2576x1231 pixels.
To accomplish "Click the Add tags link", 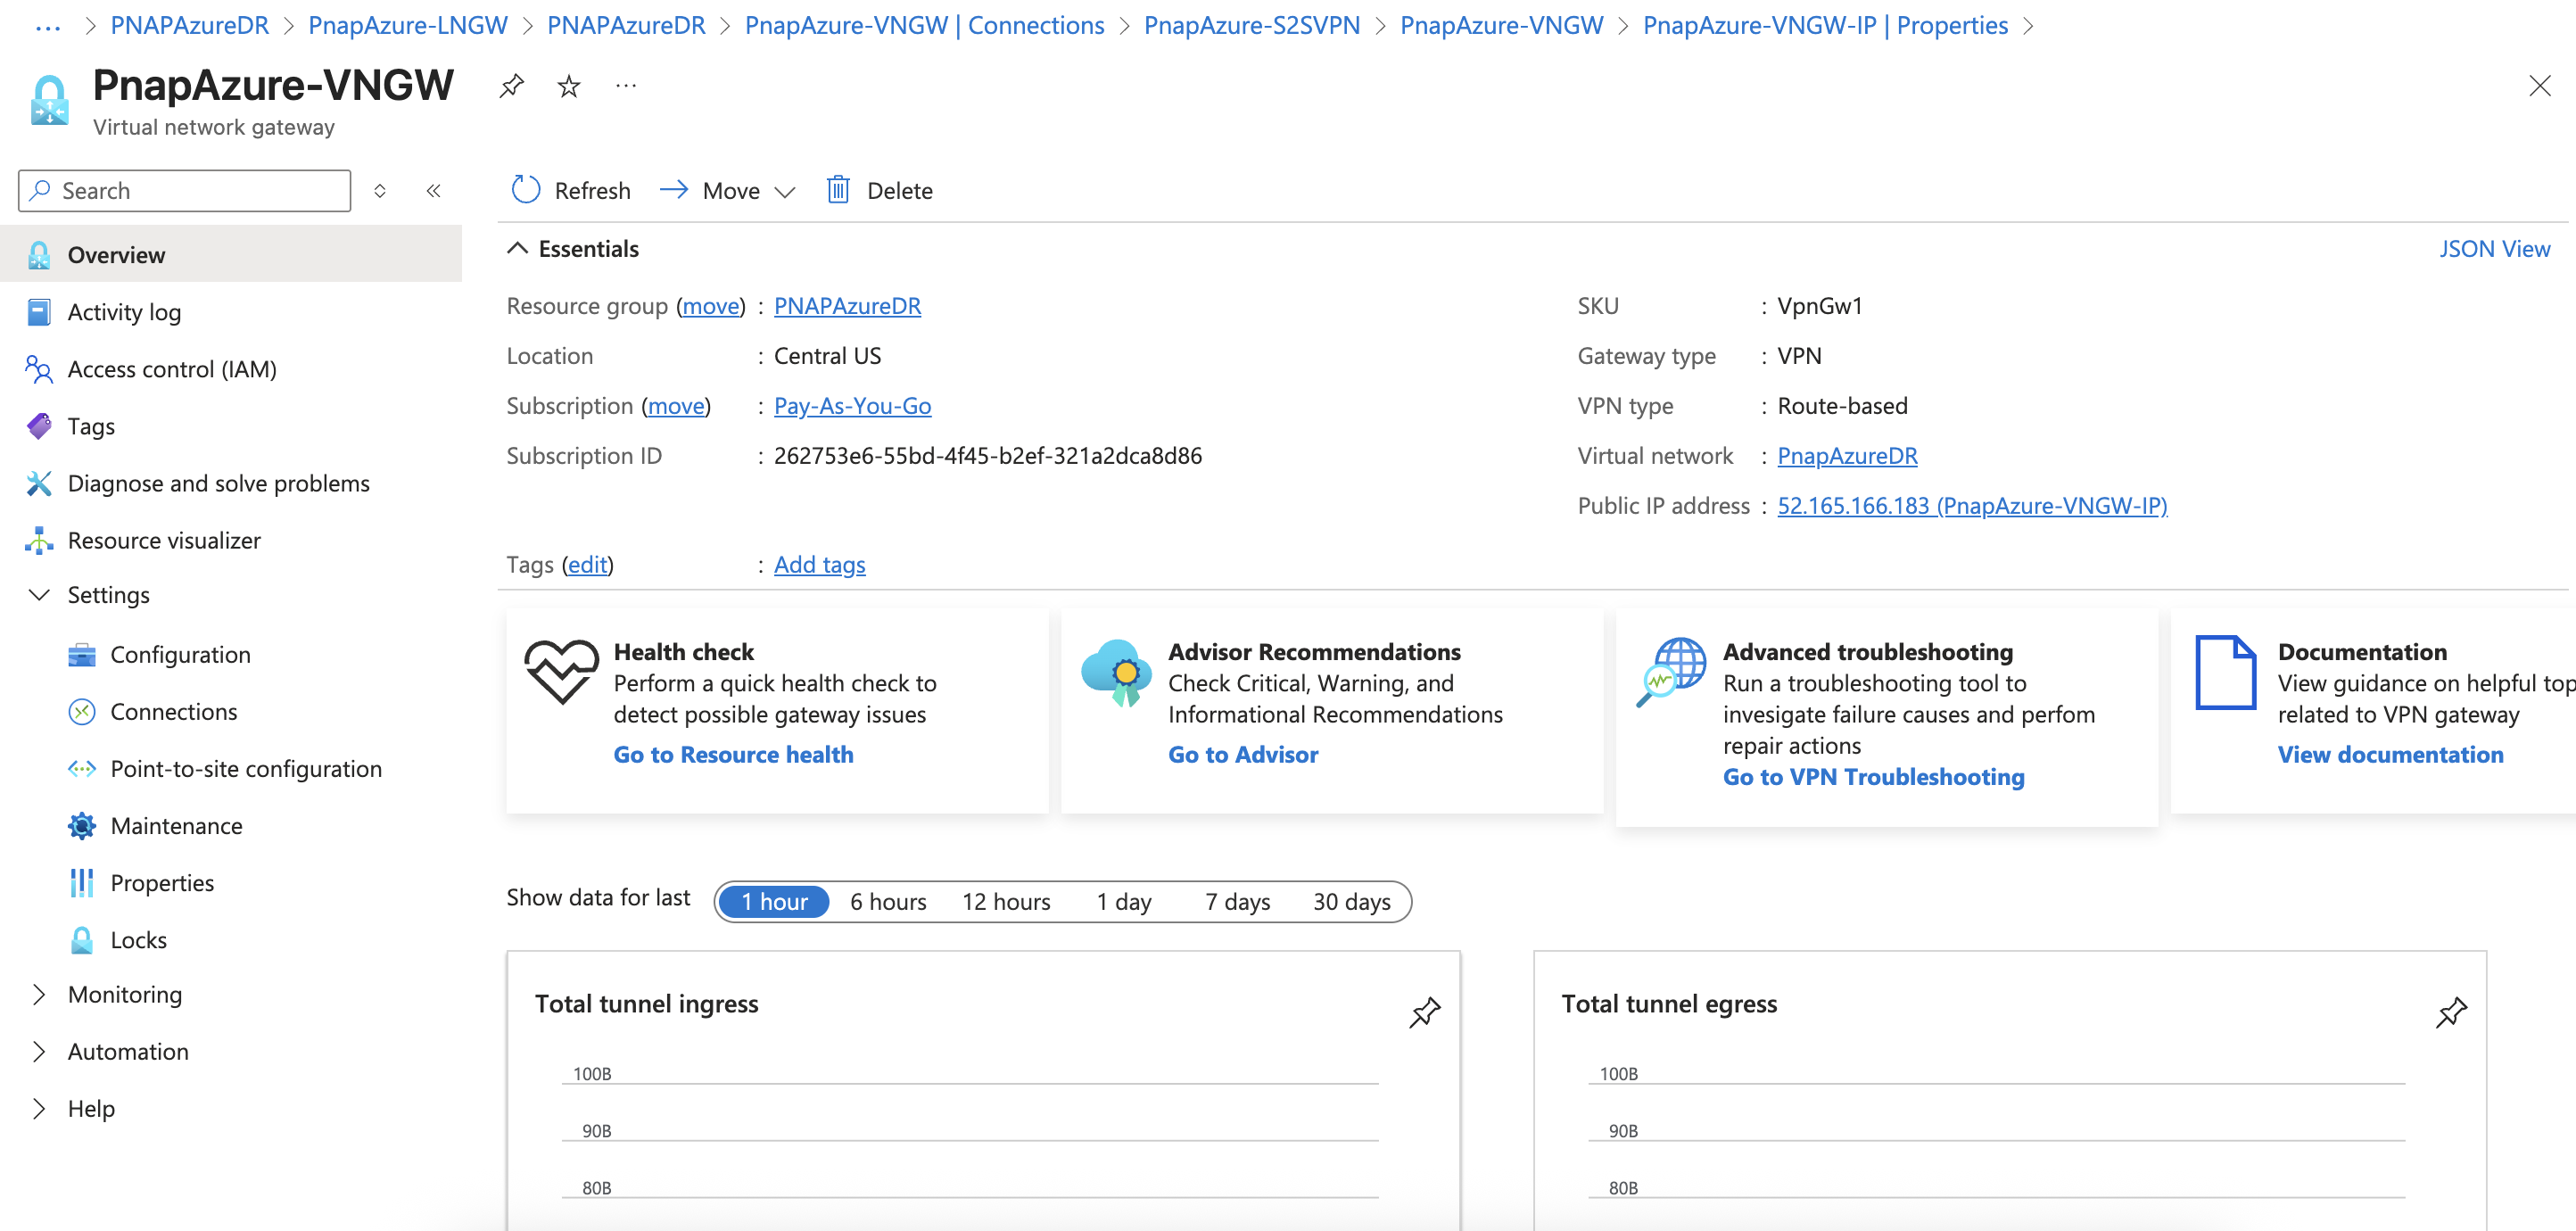I will [819, 565].
